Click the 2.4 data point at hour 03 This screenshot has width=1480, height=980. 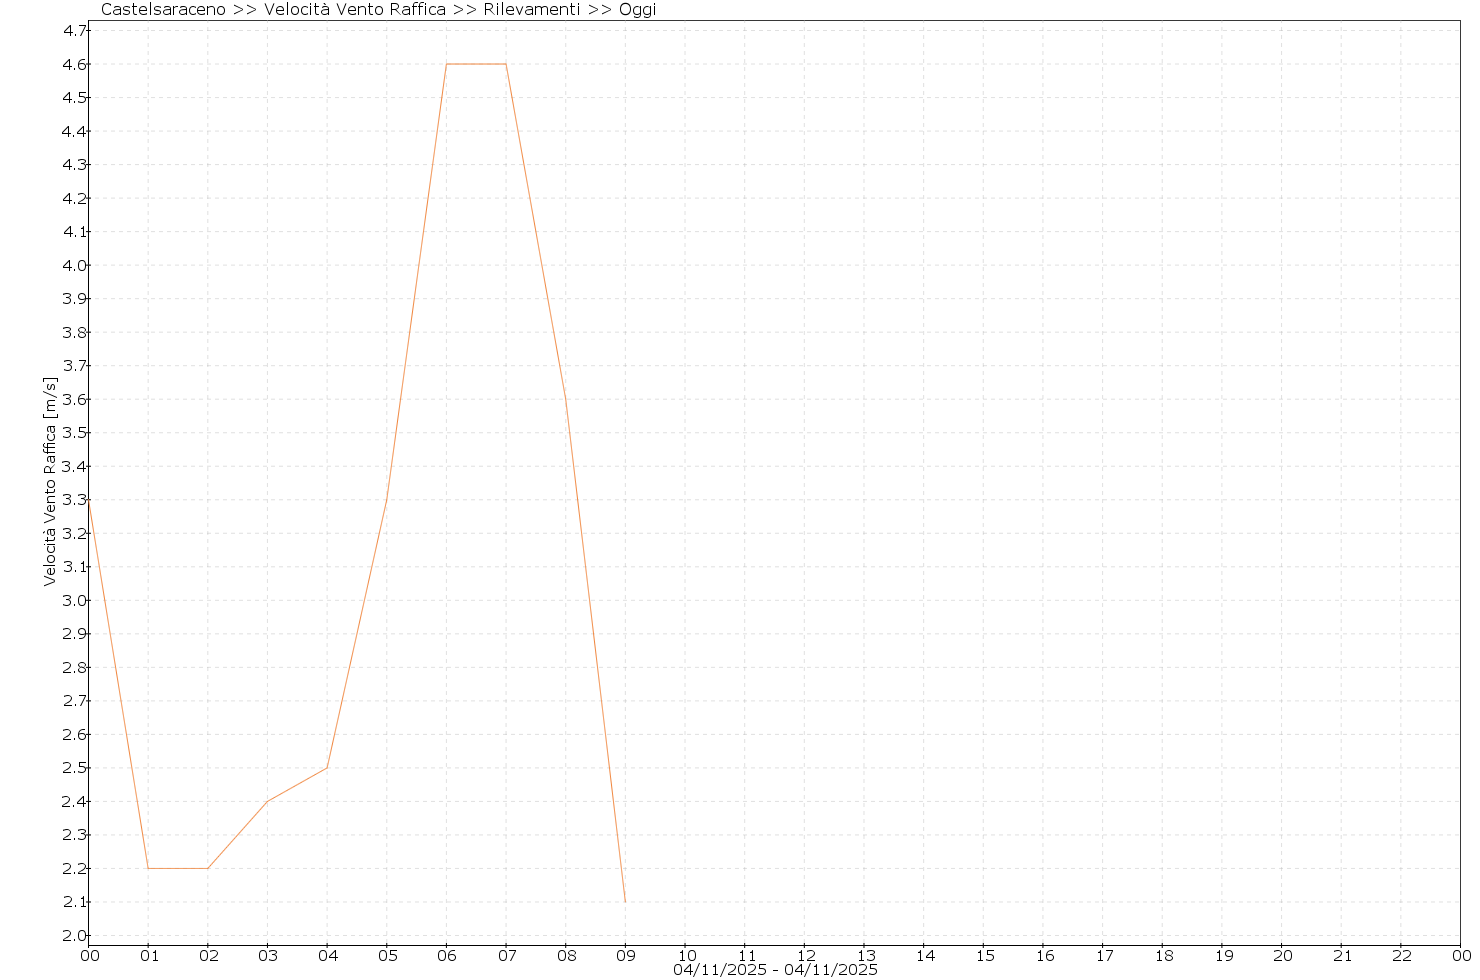coord(267,801)
